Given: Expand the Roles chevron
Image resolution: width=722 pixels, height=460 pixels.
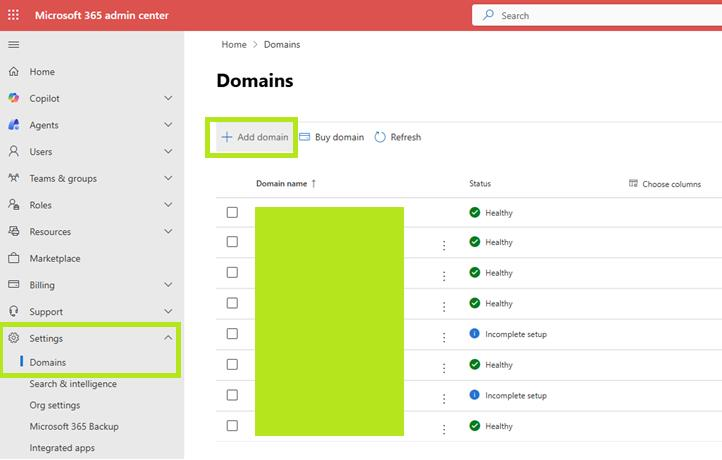Looking at the screenshot, I should 169,204.
